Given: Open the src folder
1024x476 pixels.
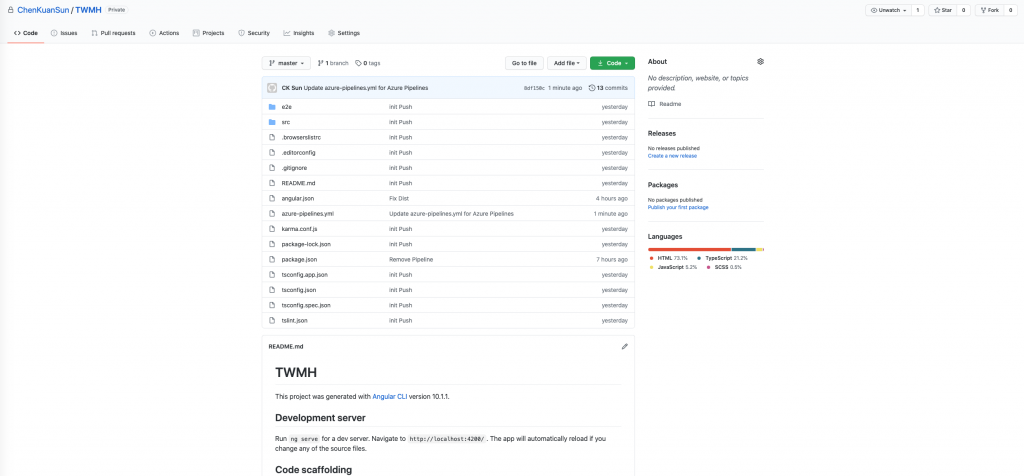Looking at the screenshot, I should coord(285,122).
